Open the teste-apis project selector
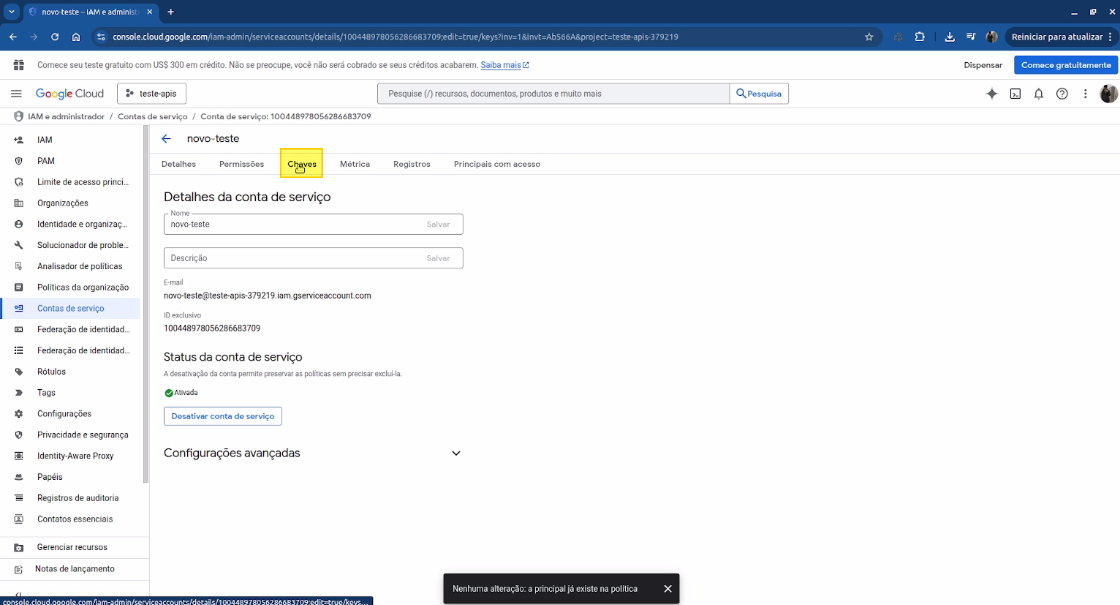Screen dimensions: 1120x605 151,94
